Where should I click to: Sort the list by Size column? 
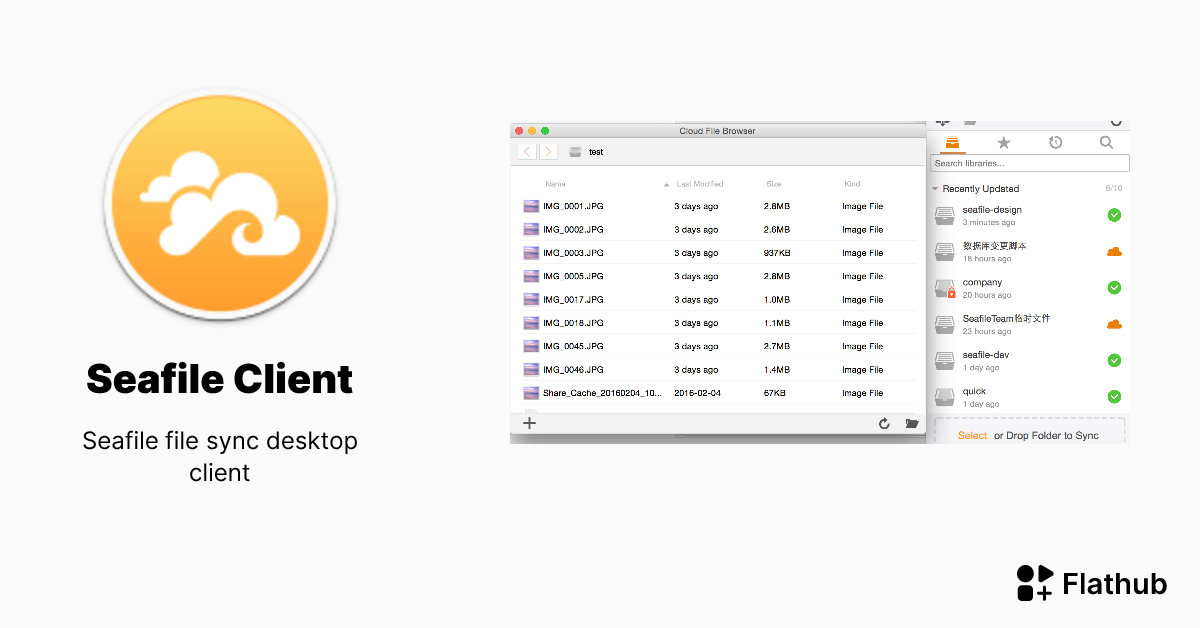tap(774, 184)
